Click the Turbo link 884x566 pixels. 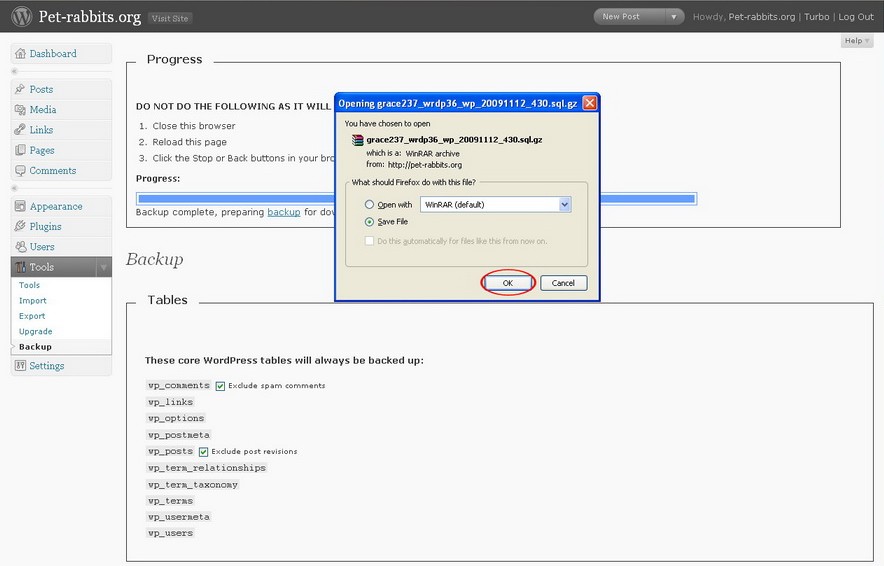pyautogui.click(x=816, y=17)
